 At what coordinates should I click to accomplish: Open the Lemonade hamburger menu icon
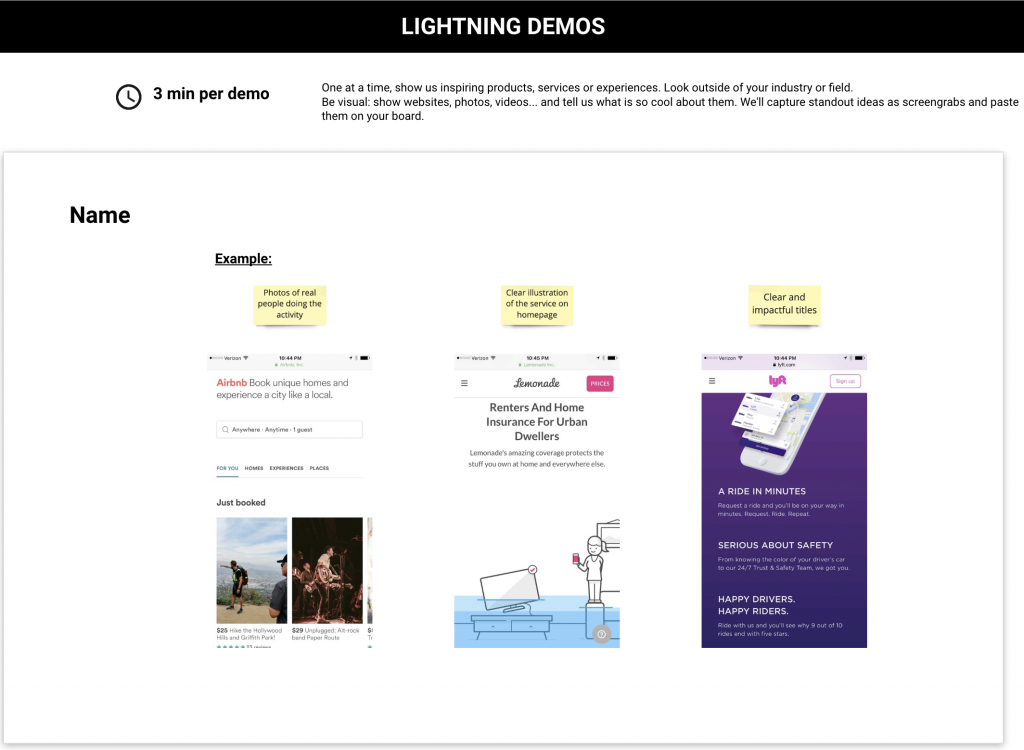[464, 383]
